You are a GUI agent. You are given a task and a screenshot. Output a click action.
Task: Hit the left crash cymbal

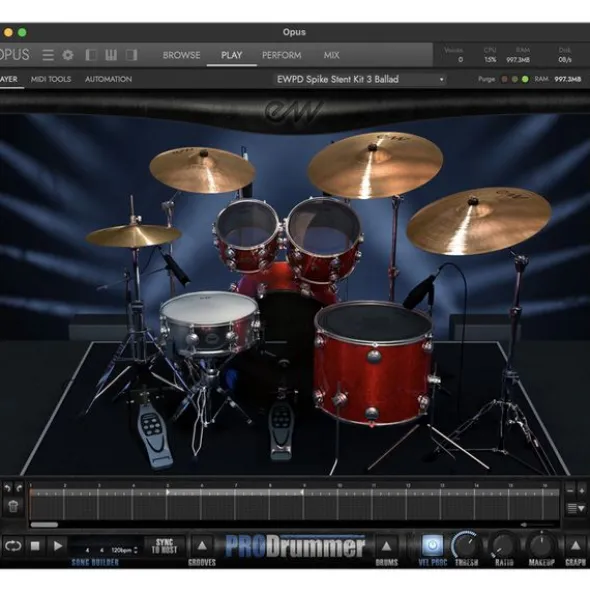click(x=202, y=170)
